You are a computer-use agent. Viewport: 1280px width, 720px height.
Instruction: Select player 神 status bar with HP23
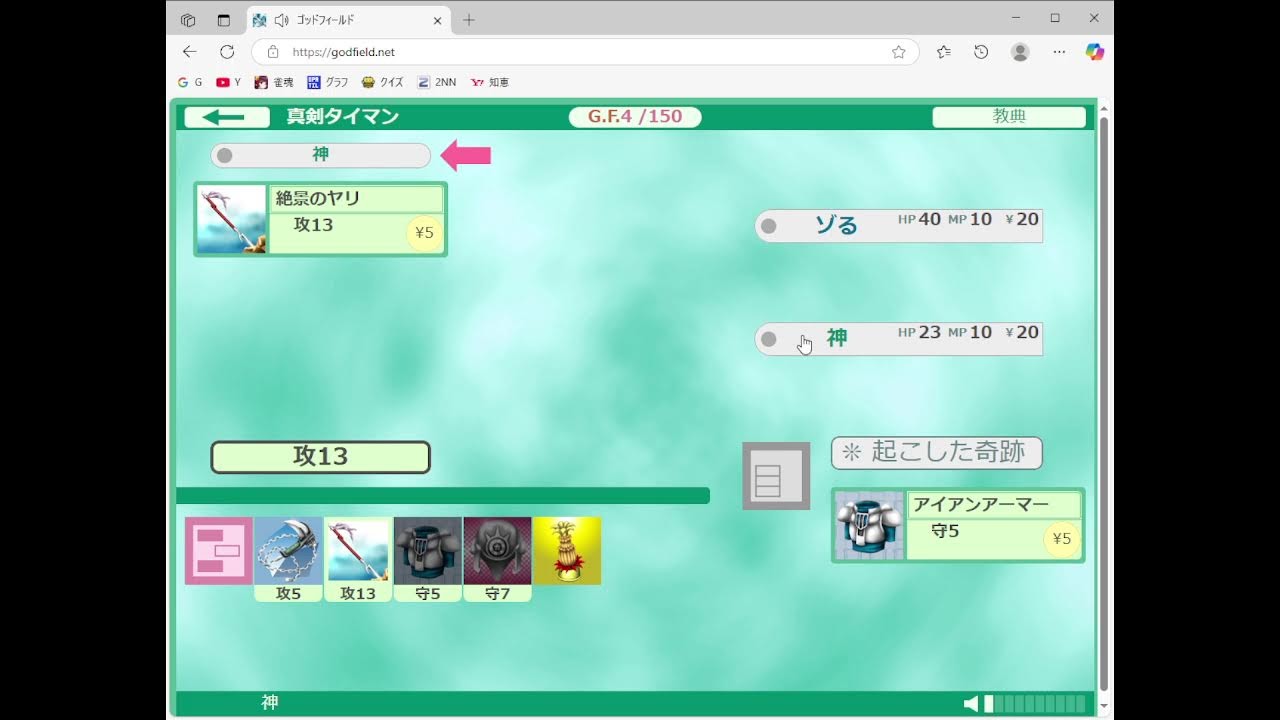[898, 339]
